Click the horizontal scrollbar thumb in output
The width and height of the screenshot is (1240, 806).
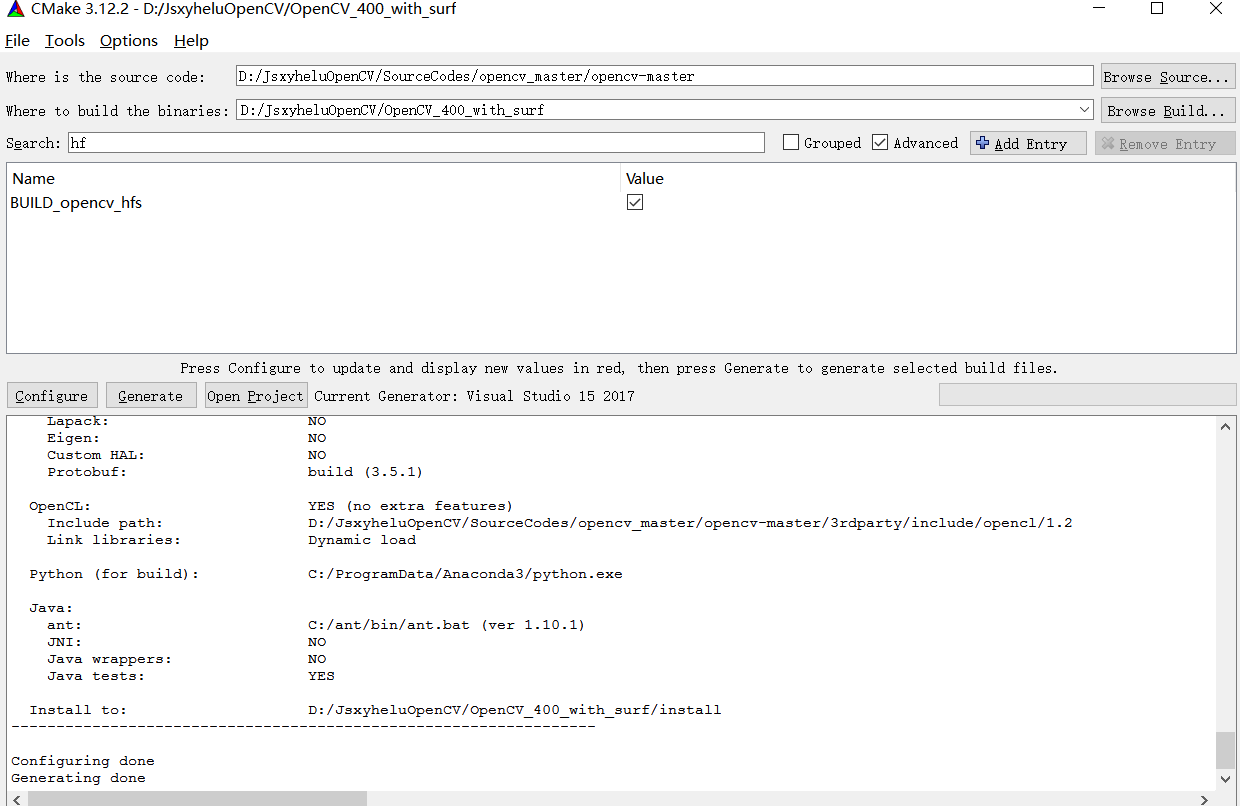tap(197, 798)
